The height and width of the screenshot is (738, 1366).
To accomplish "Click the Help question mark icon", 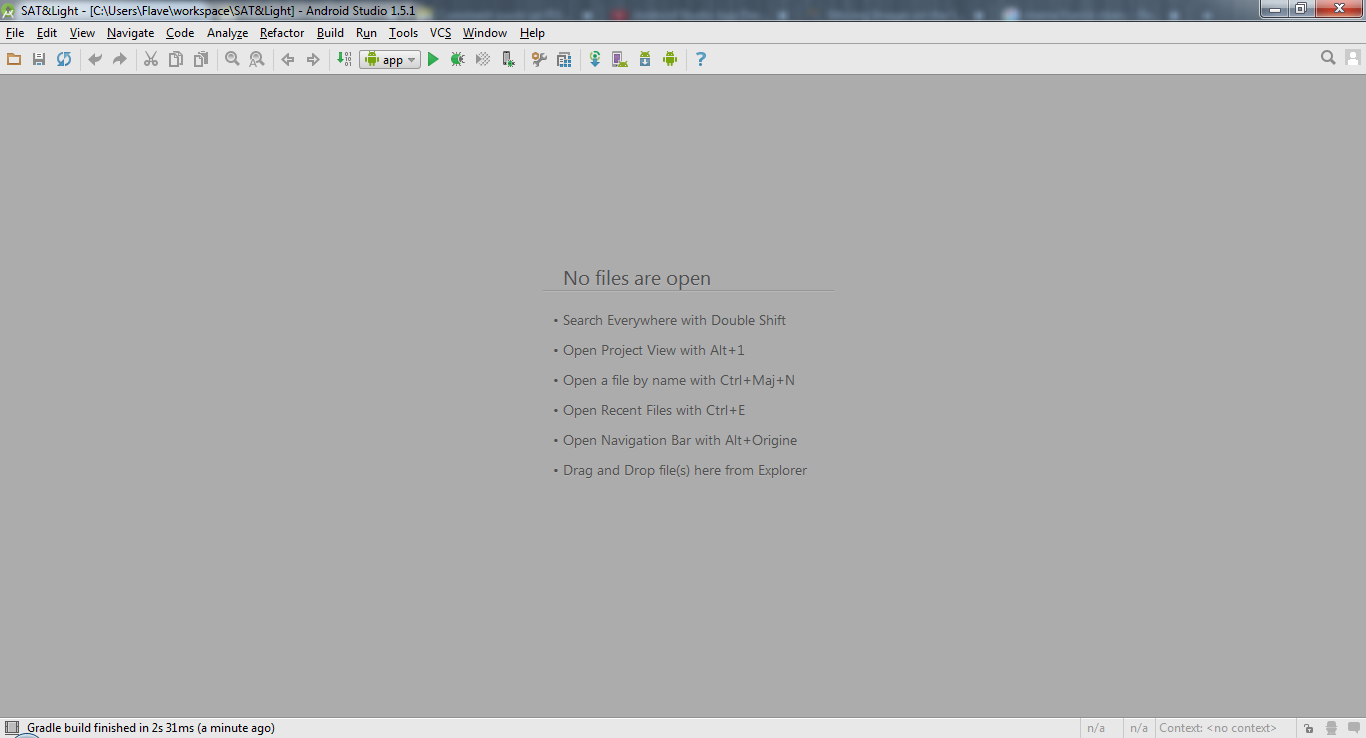I will click(x=700, y=60).
